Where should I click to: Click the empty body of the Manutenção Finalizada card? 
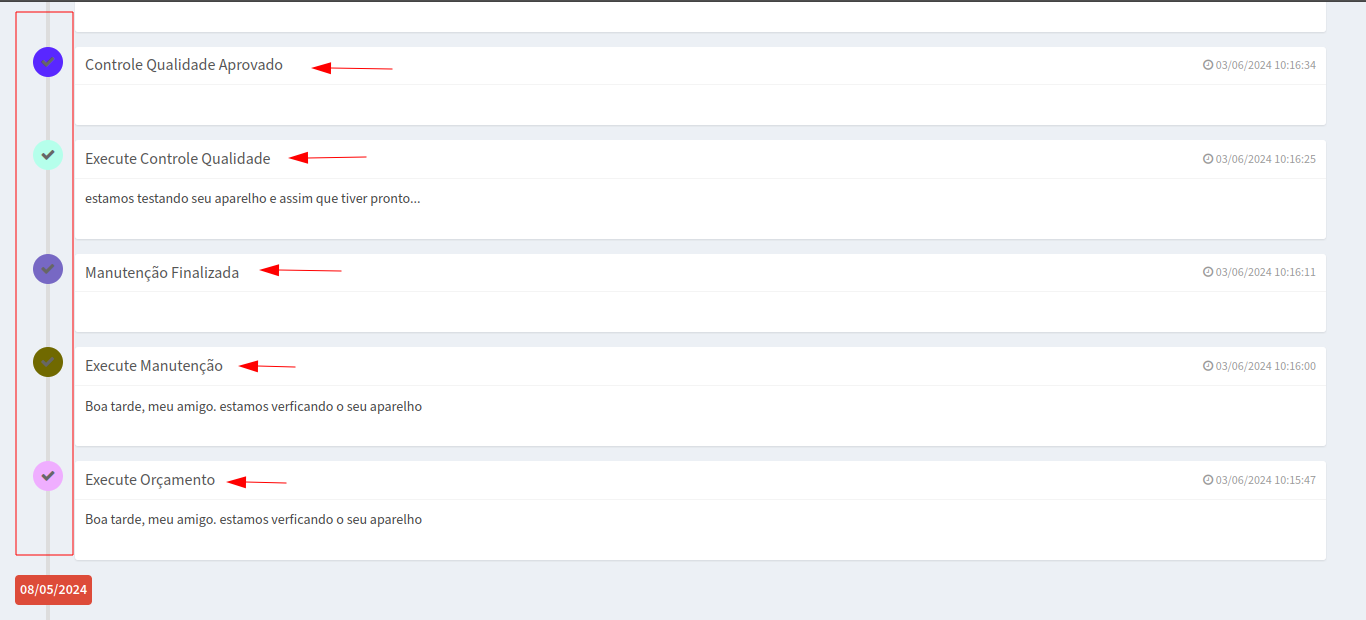click(700, 312)
